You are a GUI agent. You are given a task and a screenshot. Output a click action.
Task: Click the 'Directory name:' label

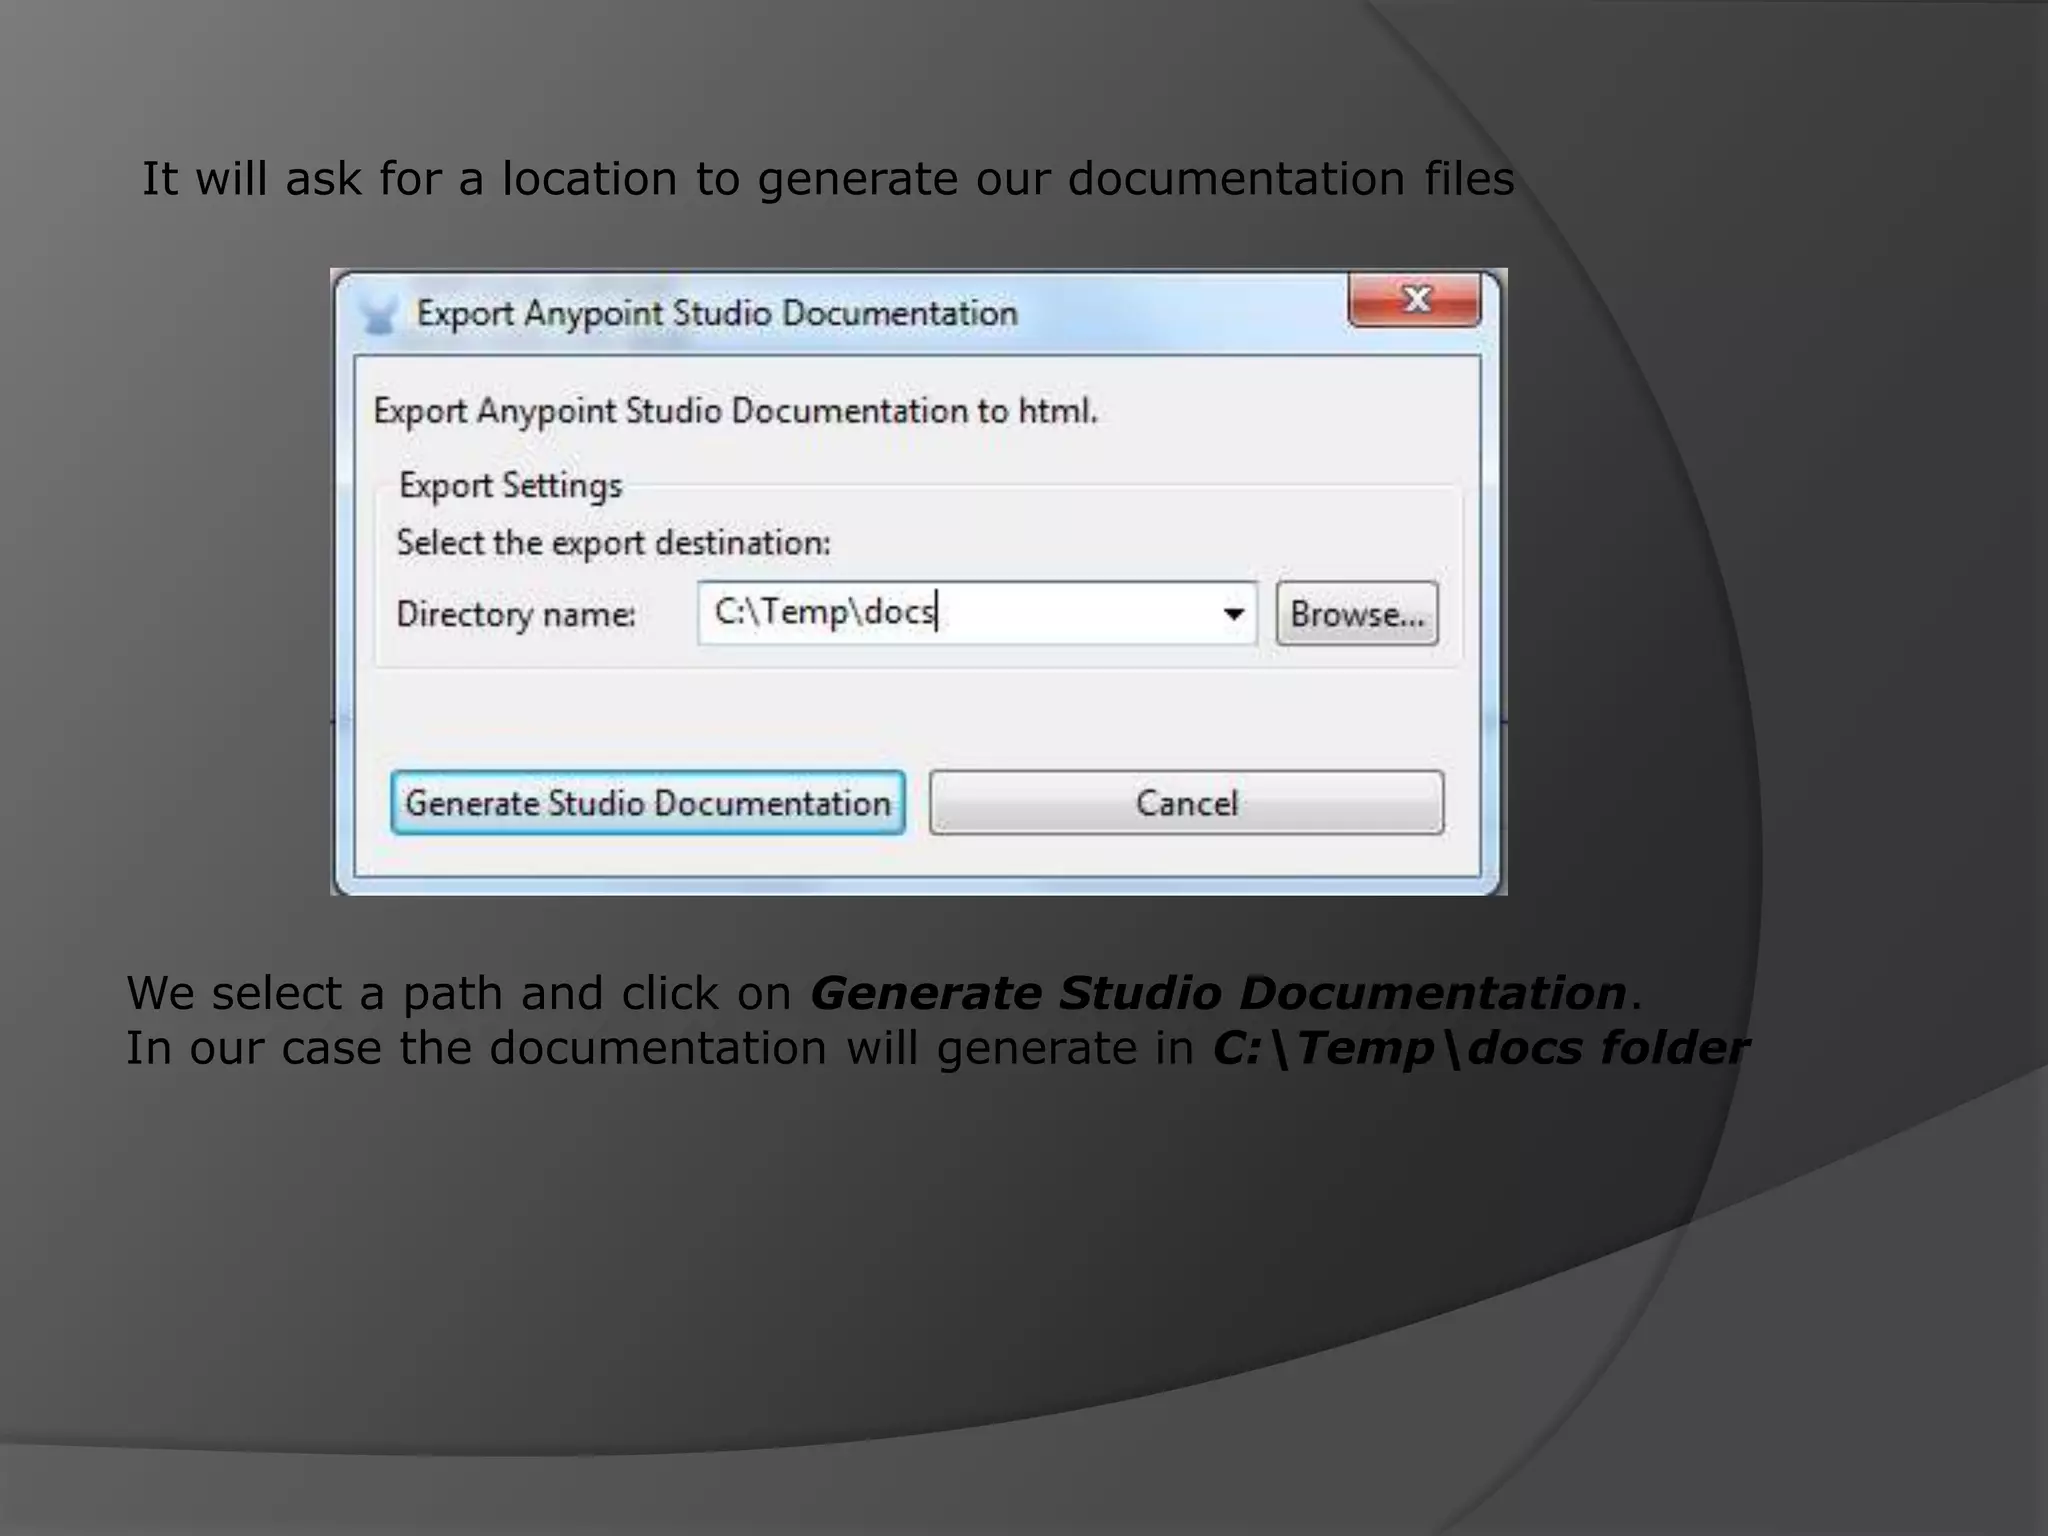click(x=516, y=614)
